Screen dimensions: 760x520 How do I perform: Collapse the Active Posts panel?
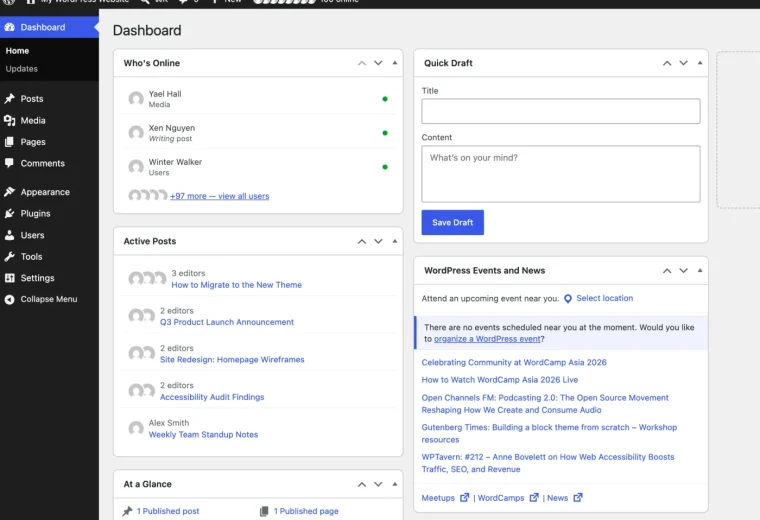click(x=395, y=241)
